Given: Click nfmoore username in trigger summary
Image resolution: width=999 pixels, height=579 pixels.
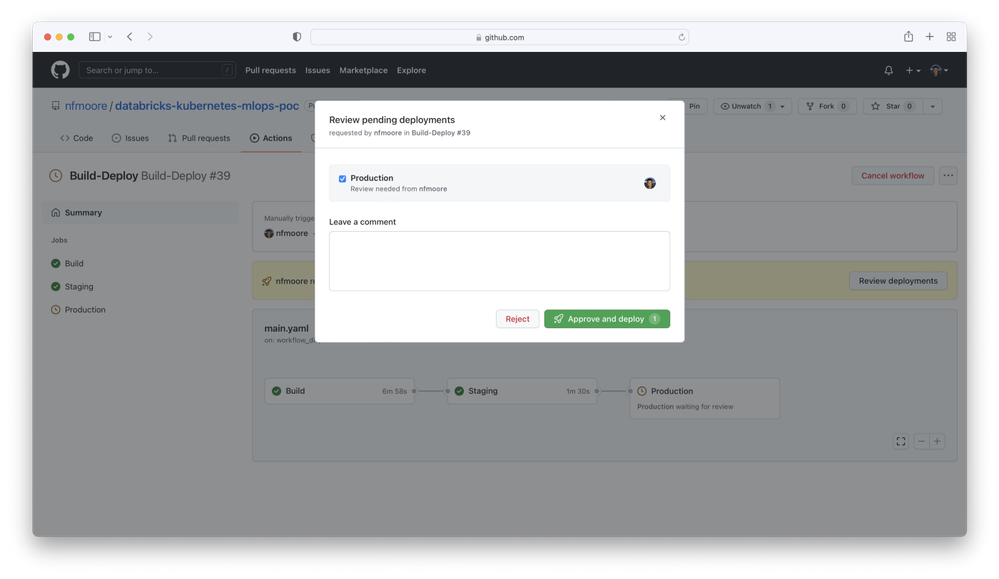Looking at the screenshot, I should click(292, 234).
